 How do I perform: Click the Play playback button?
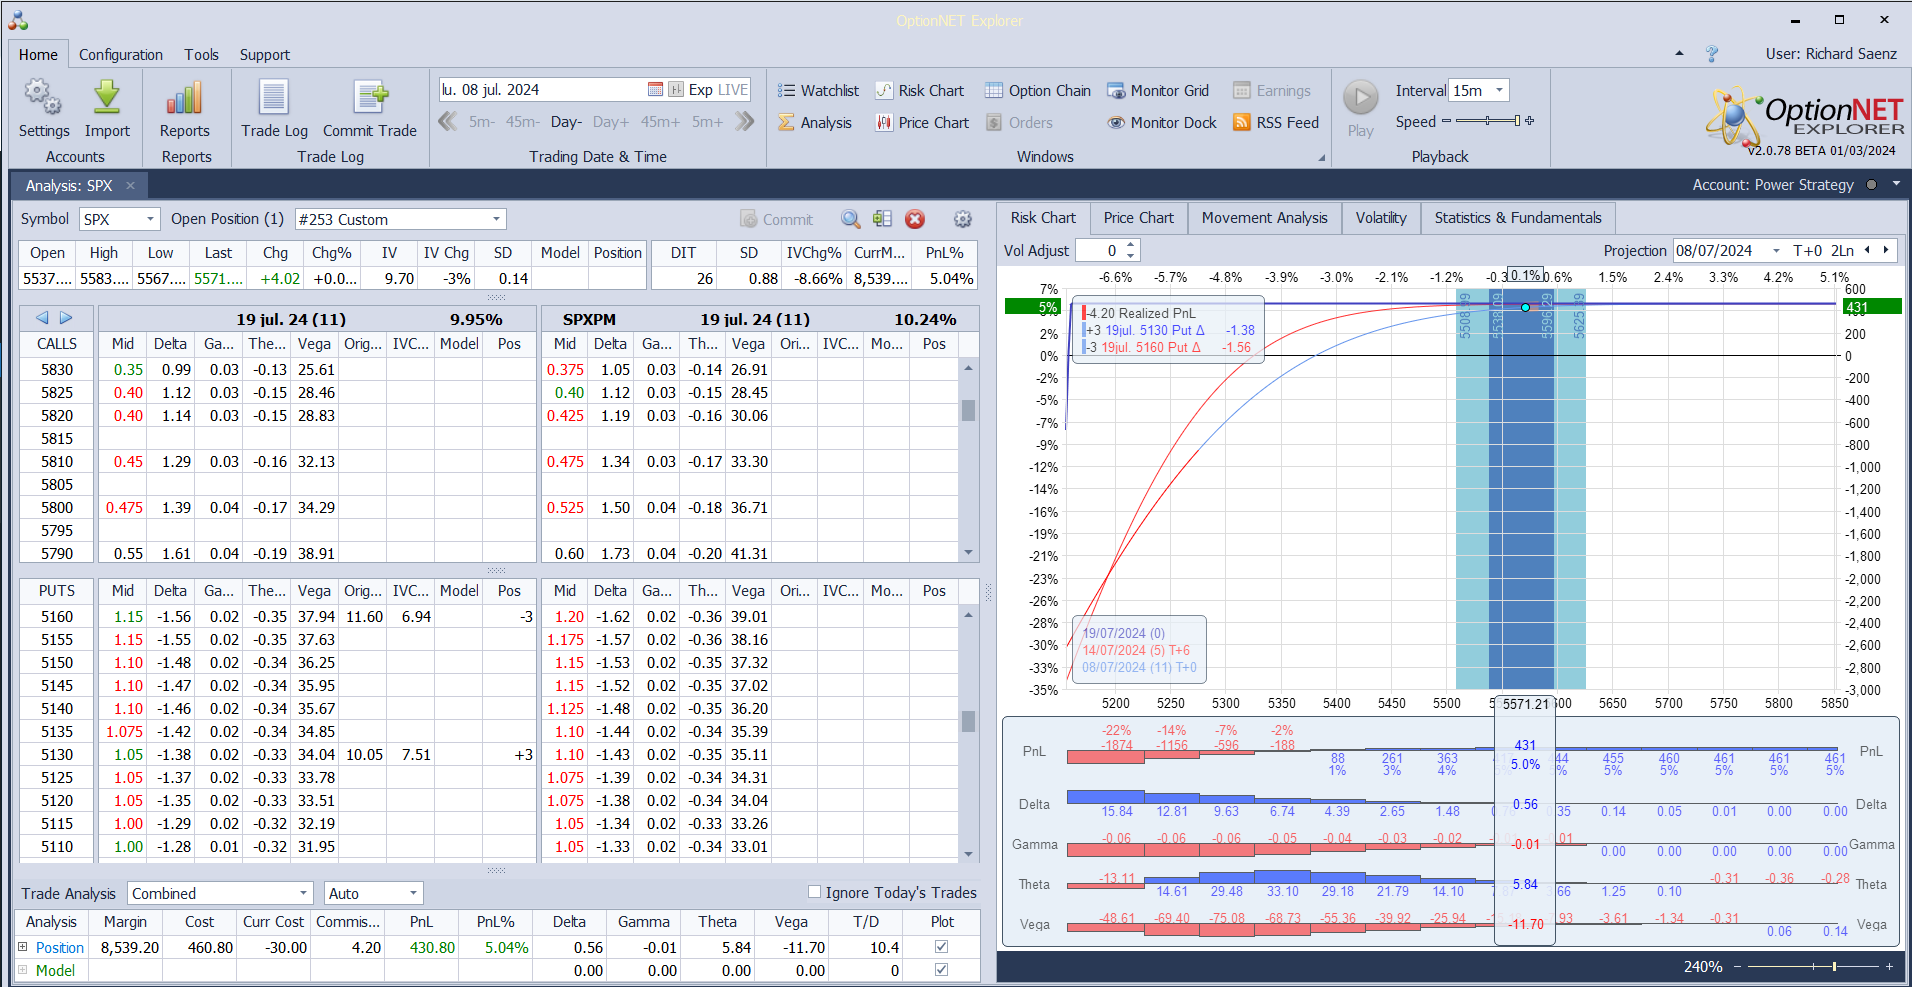[1360, 98]
